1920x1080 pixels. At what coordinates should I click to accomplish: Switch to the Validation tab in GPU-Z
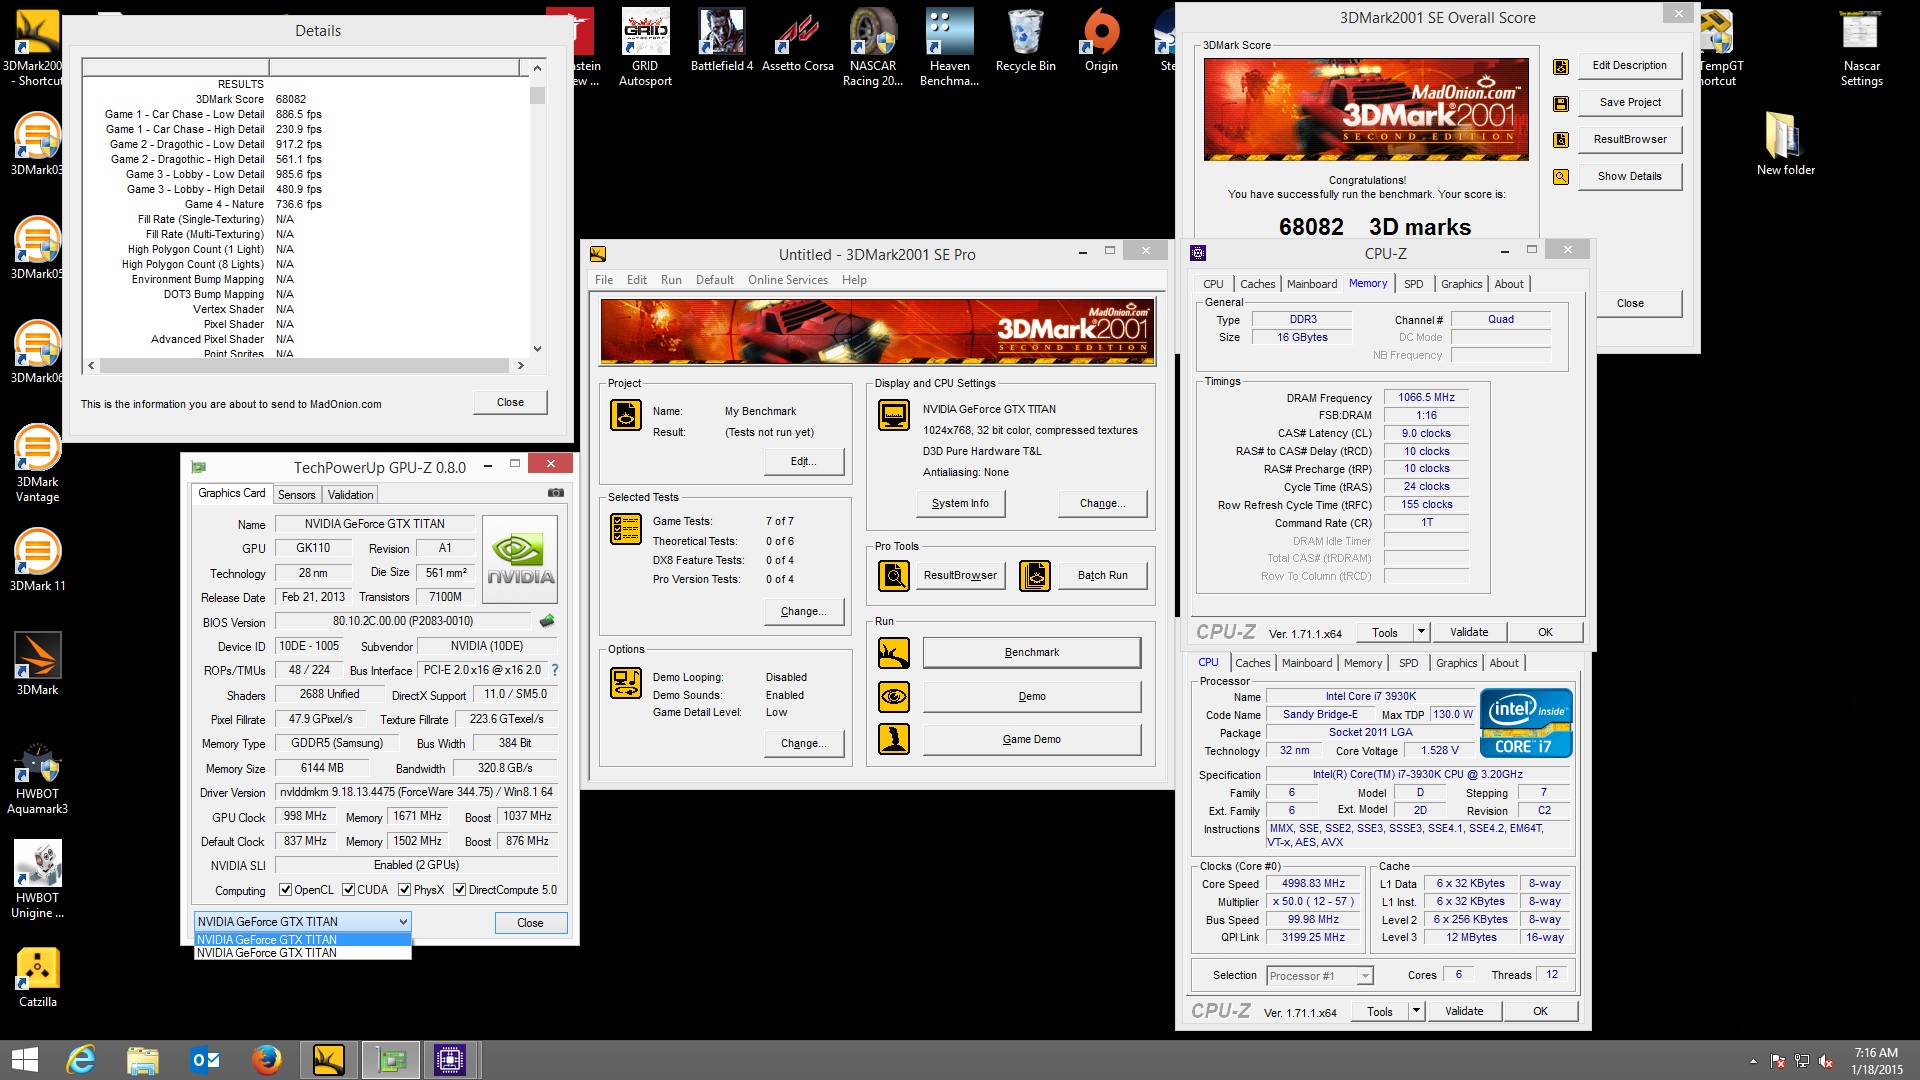pyautogui.click(x=350, y=495)
